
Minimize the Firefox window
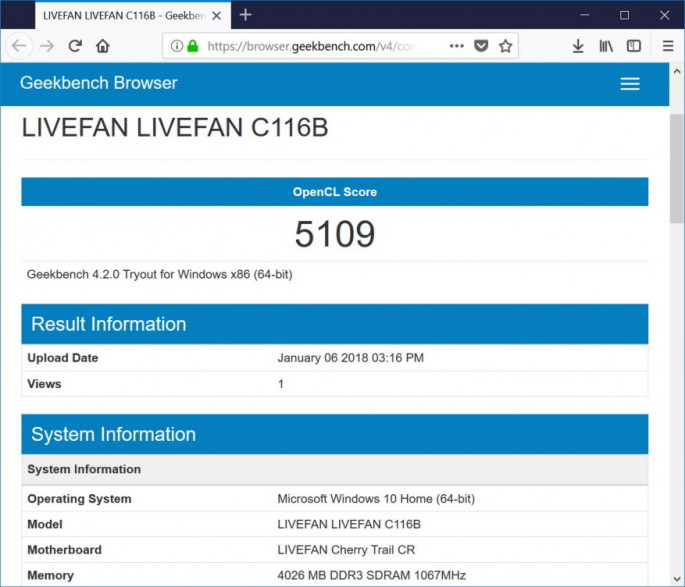(585, 15)
